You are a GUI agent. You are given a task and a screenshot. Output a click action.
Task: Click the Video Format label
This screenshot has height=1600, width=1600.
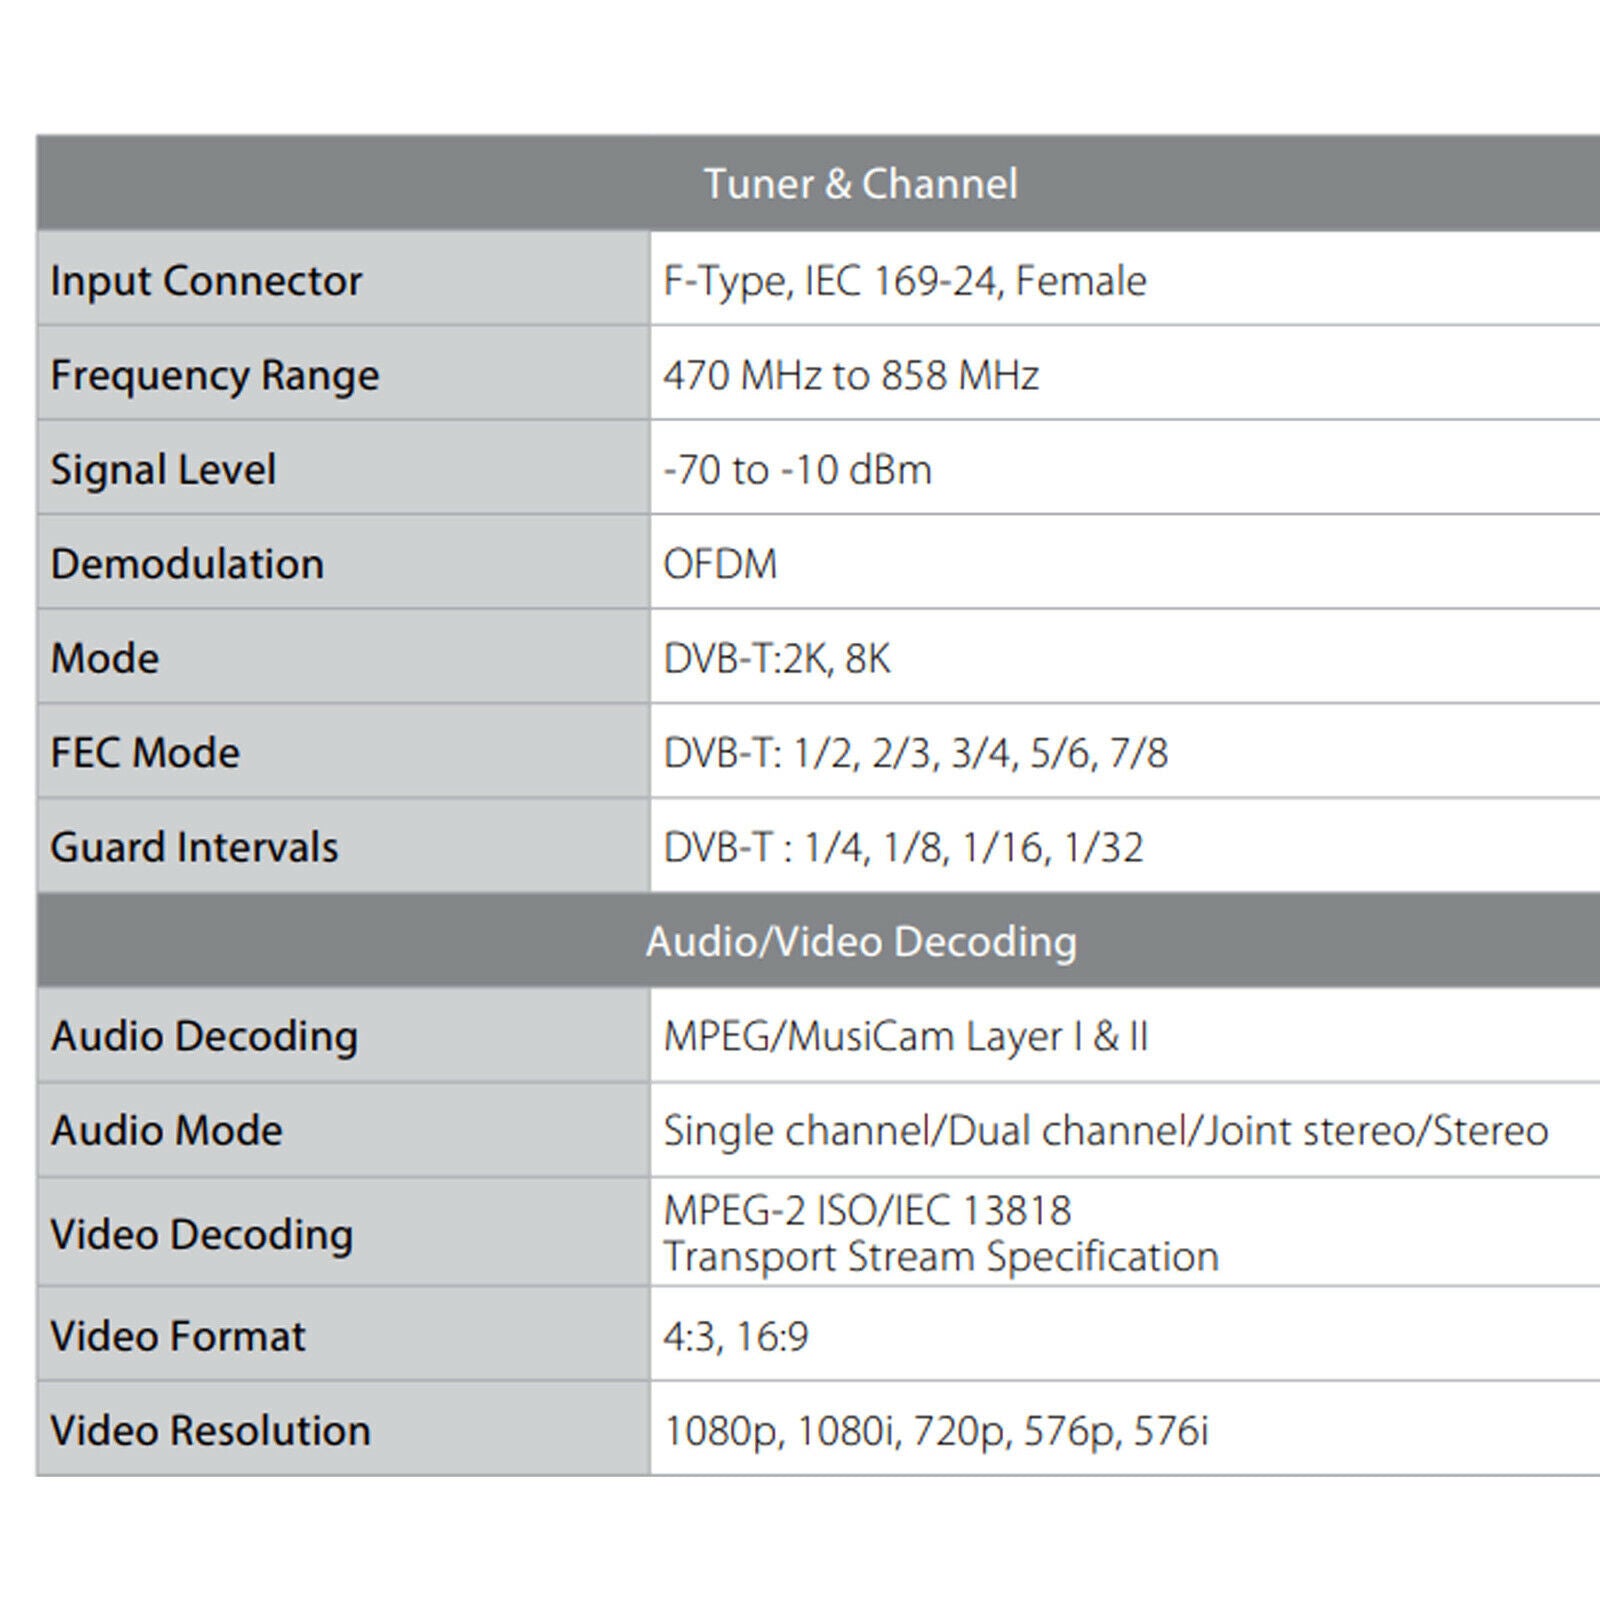pyautogui.click(x=178, y=1336)
